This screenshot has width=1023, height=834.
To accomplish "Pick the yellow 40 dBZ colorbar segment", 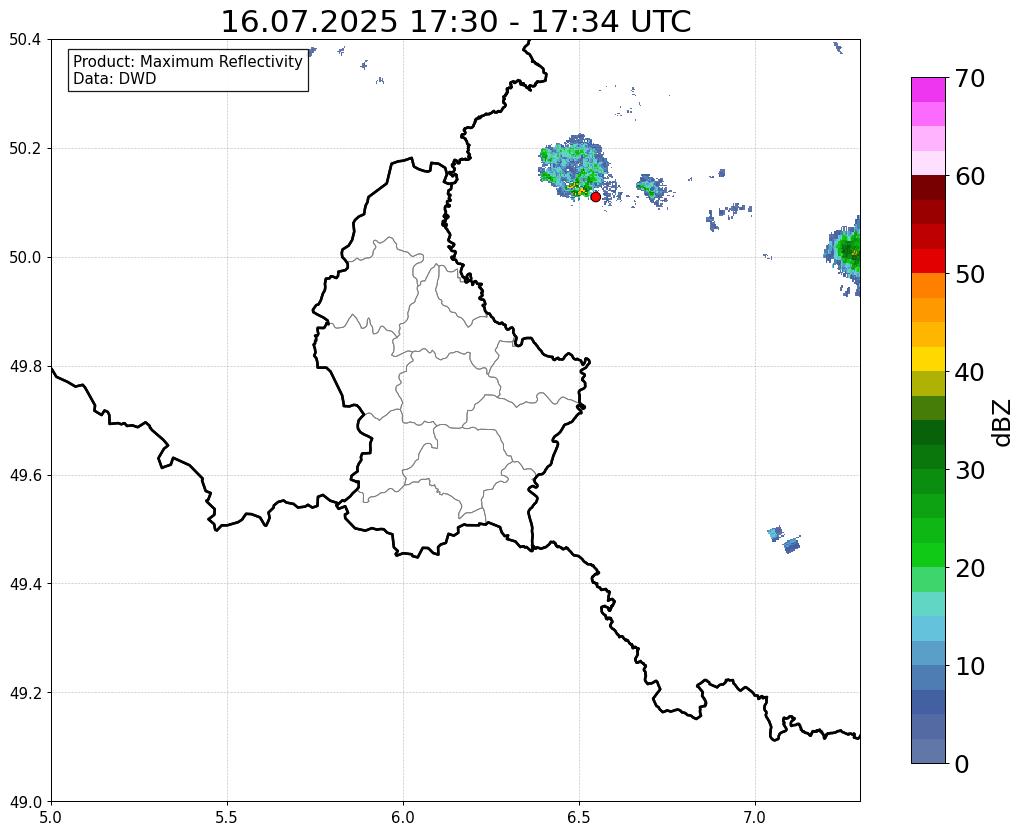I will tap(928, 359).
